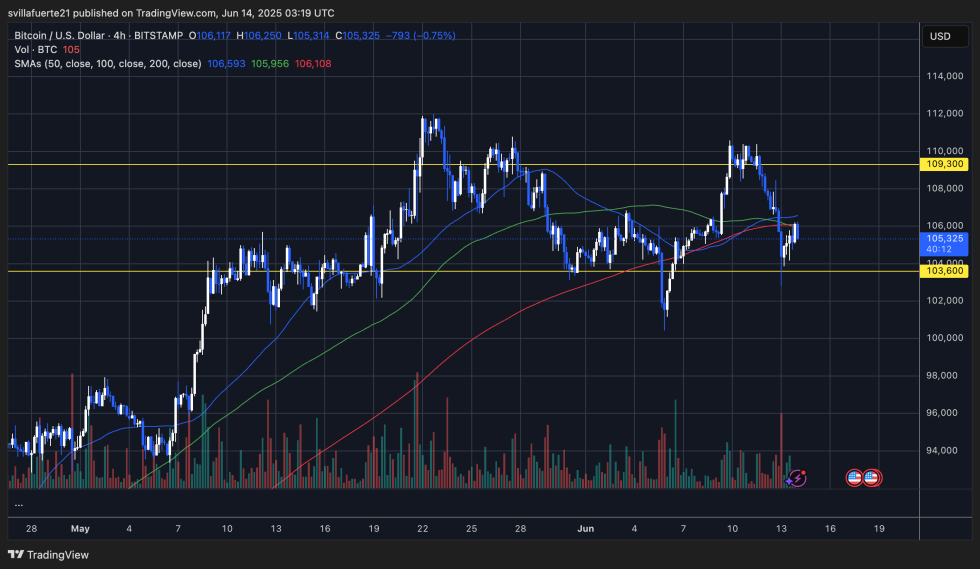This screenshot has width=980, height=569.
Task: Click the left US flag economic event icon
Action: pos(855,478)
